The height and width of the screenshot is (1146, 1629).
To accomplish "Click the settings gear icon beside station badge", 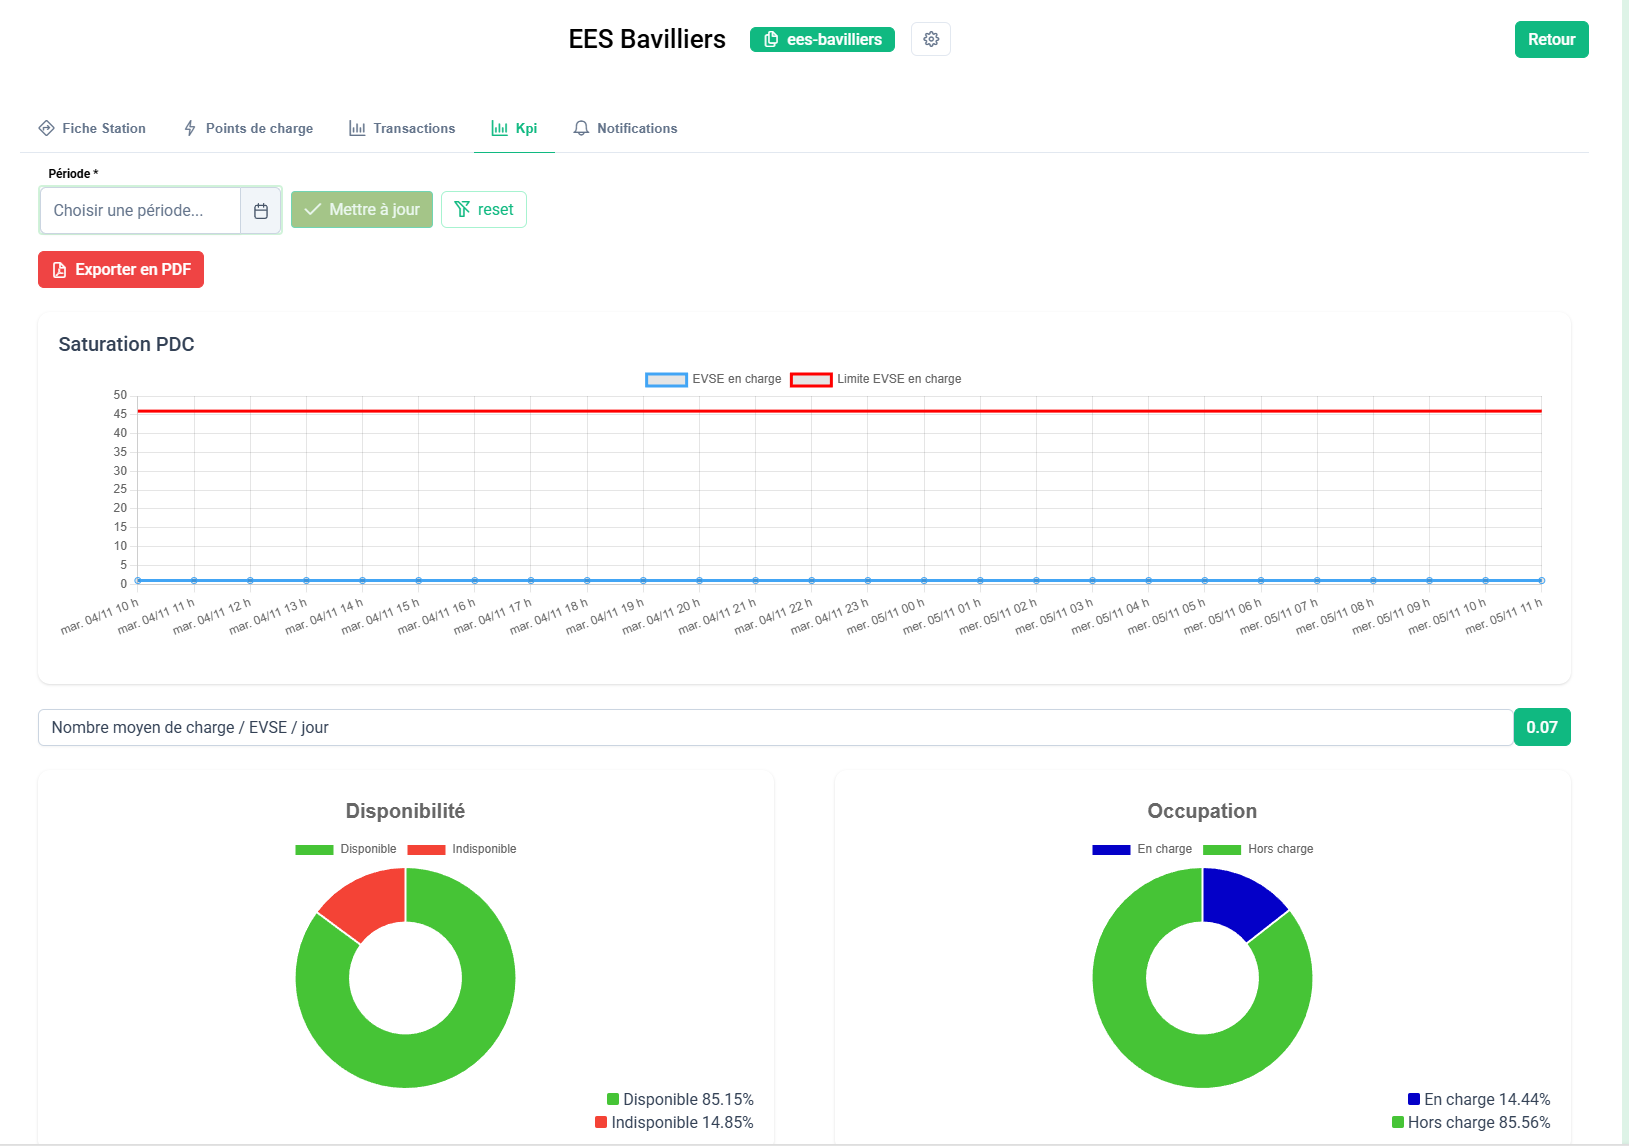I will (930, 39).
